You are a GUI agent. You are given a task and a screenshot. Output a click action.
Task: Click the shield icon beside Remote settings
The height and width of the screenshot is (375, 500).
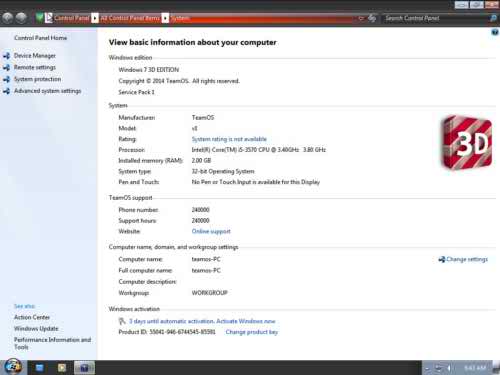6,67
